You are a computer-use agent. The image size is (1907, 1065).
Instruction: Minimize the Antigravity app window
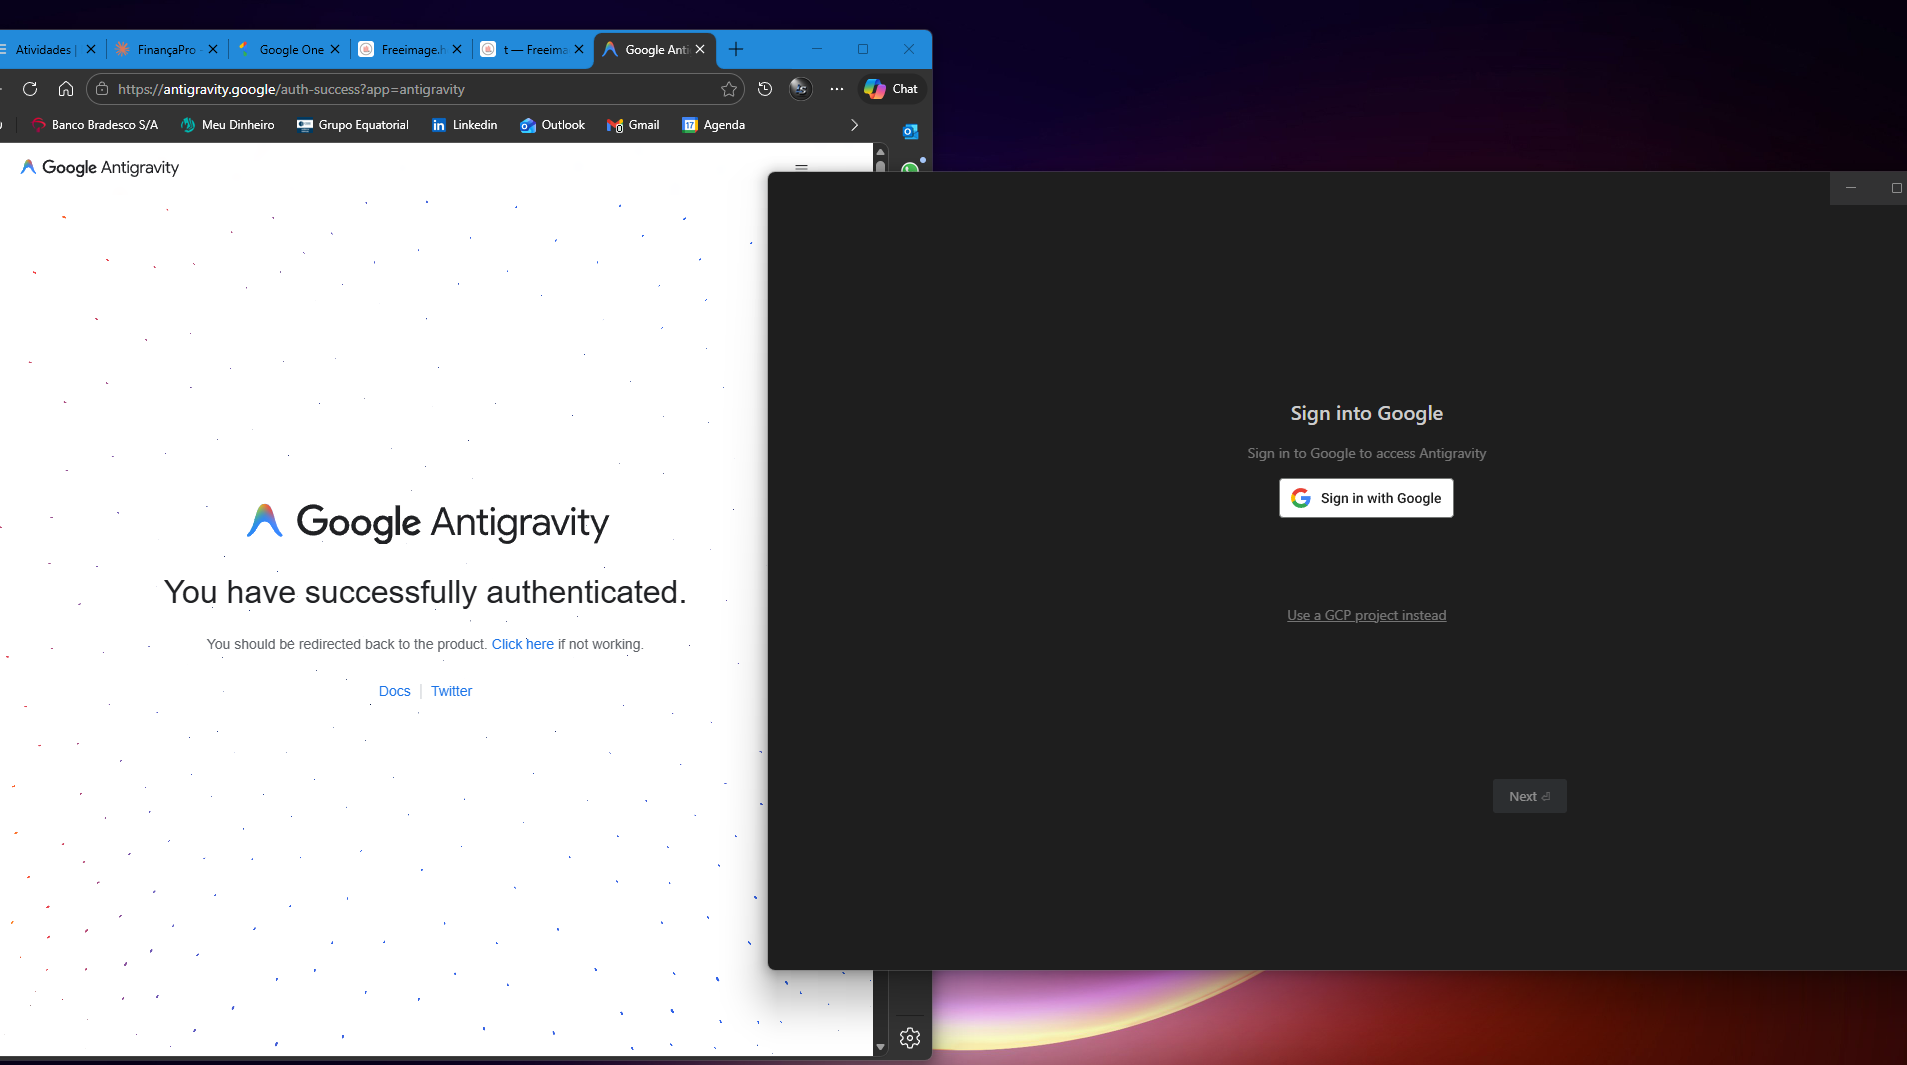coord(1851,188)
